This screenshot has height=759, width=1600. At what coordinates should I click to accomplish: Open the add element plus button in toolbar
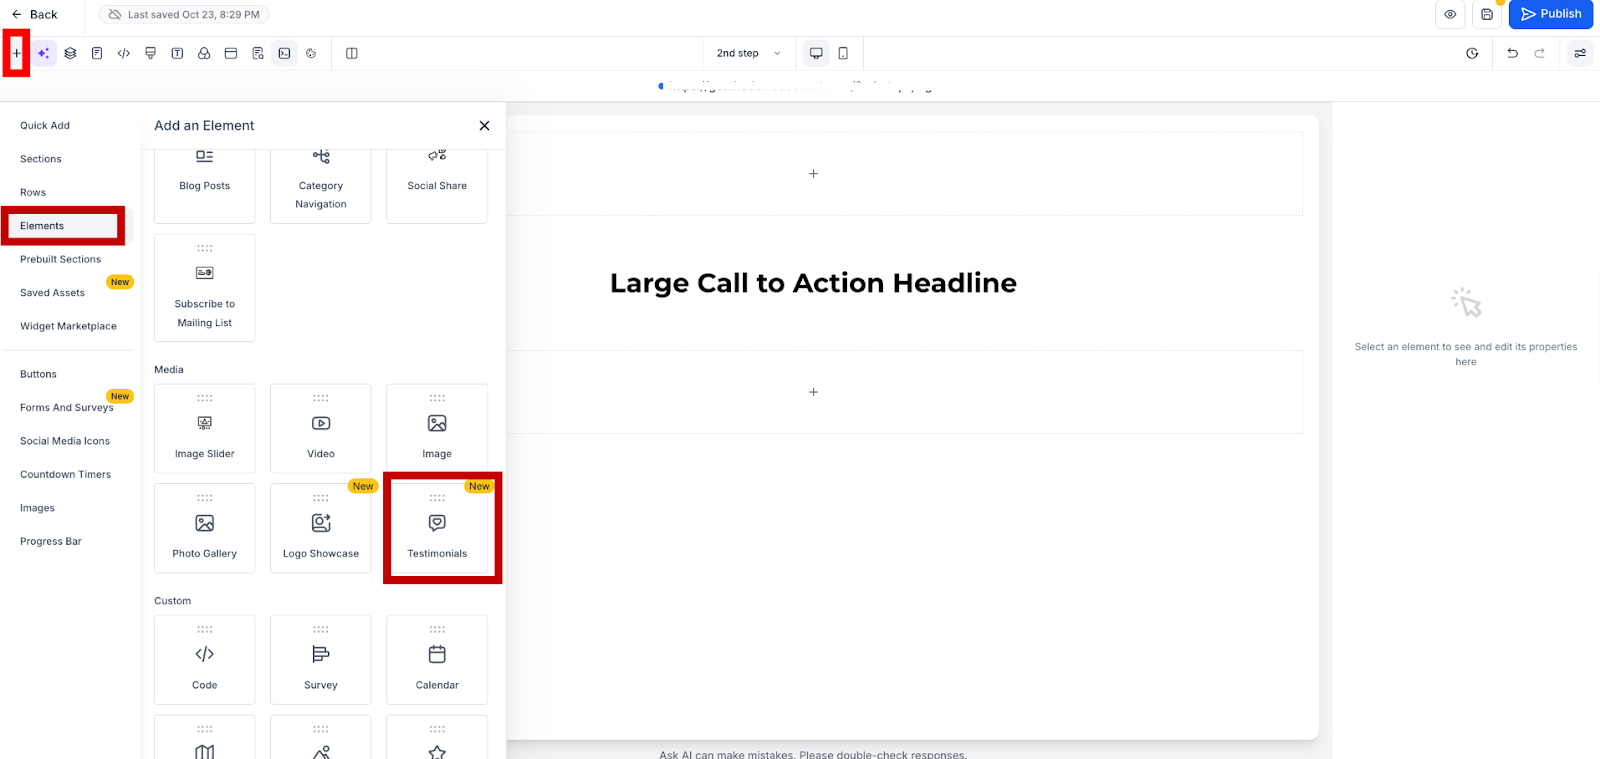point(16,53)
